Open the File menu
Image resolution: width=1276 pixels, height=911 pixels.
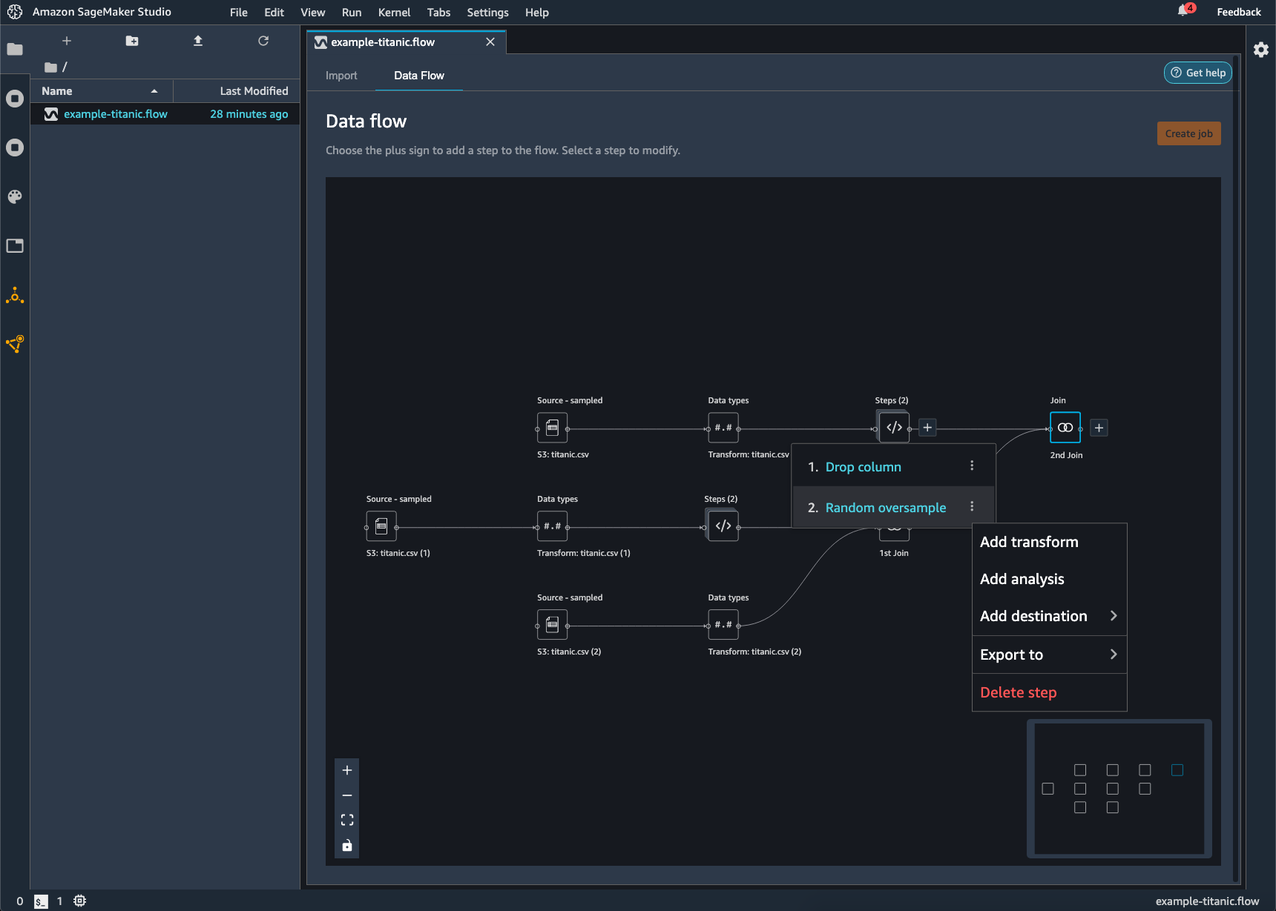click(x=238, y=12)
